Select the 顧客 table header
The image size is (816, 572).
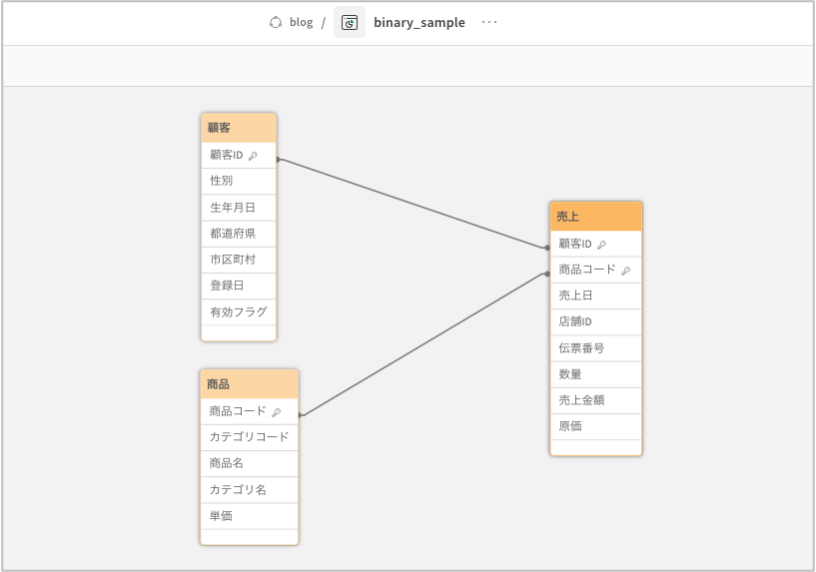(238, 128)
